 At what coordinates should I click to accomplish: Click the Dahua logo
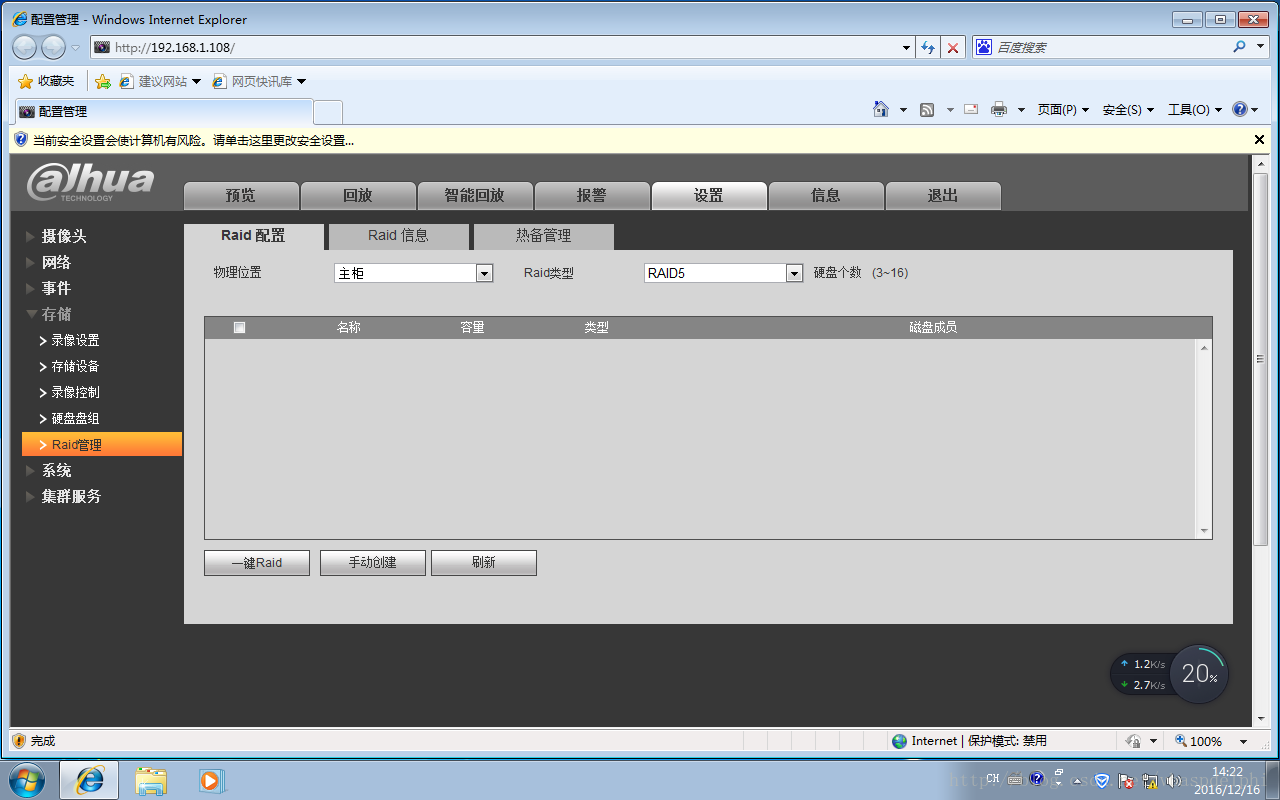(91, 182)
